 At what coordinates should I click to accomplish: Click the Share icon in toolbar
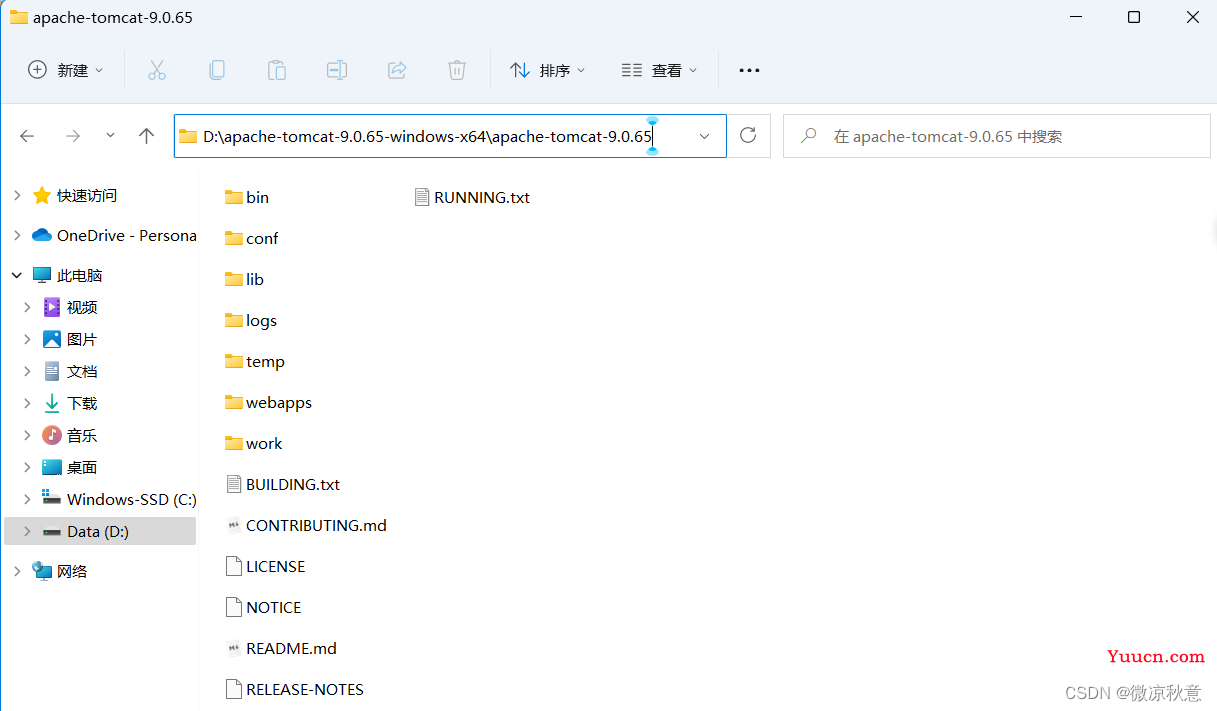(397, 70)
